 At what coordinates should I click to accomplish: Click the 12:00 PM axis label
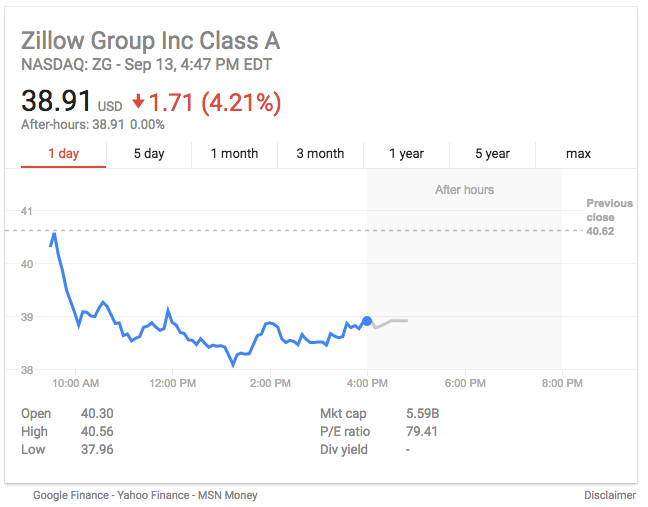[x=172, y=383]
